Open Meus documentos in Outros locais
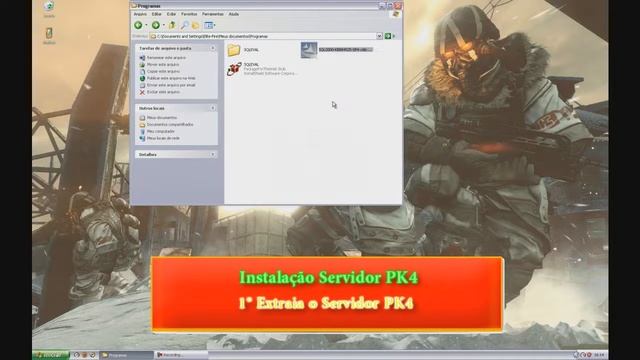Screen dimensions: 640x360 click(162, 118)
